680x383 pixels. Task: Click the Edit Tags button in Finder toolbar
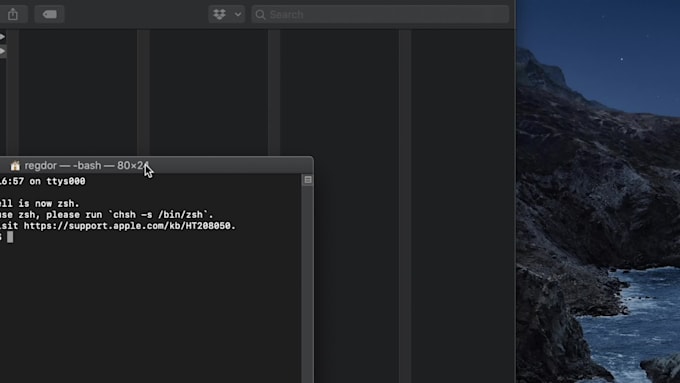tap(49, 14)
